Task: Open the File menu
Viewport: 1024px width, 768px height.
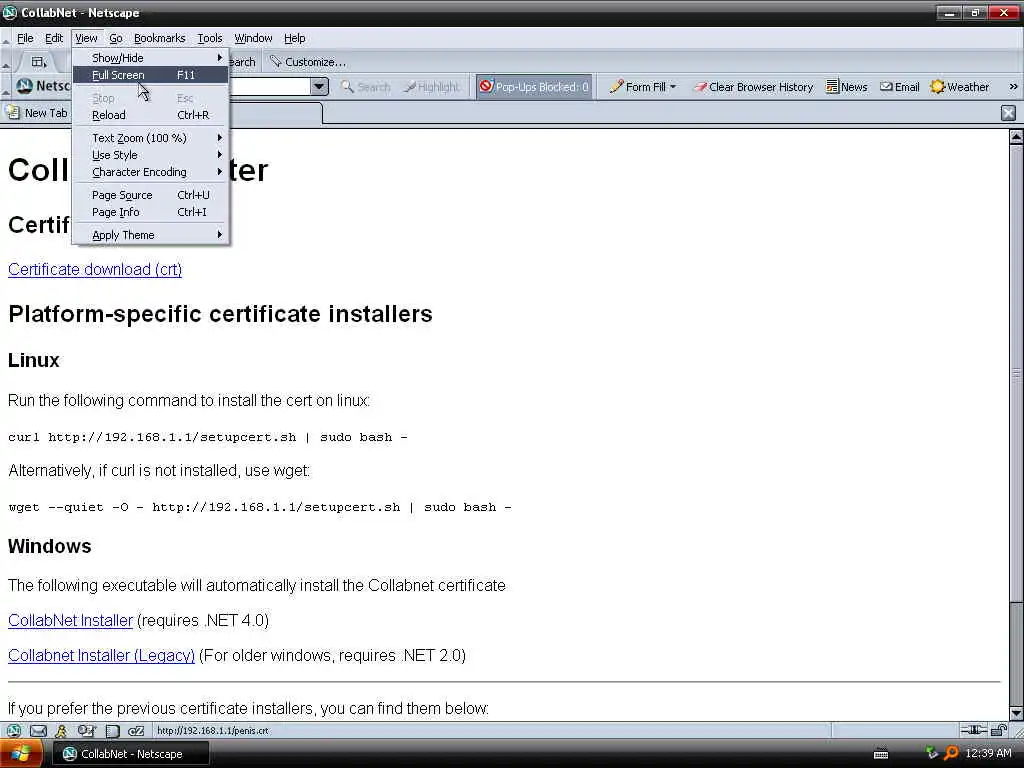Action: coord(25,39)
